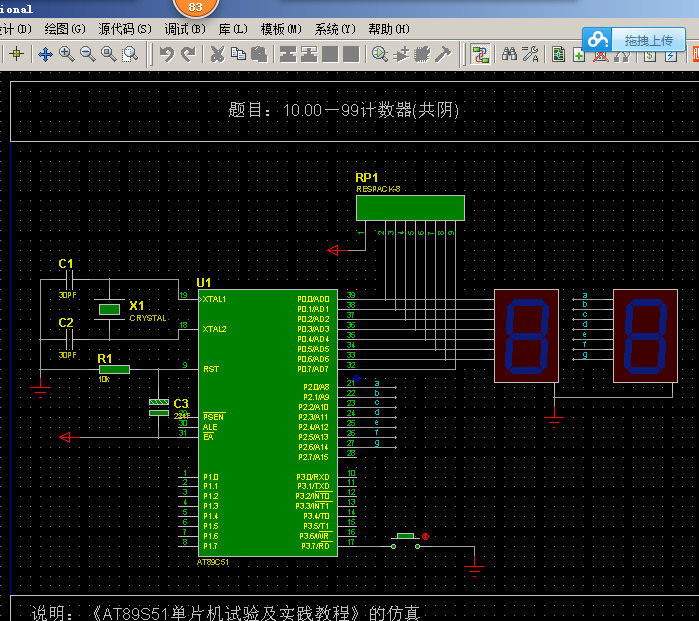Image resolution: width=699 pixels, height=621 pixels.
Task: Click the orange 83 badge
Action: click(196, 7)
